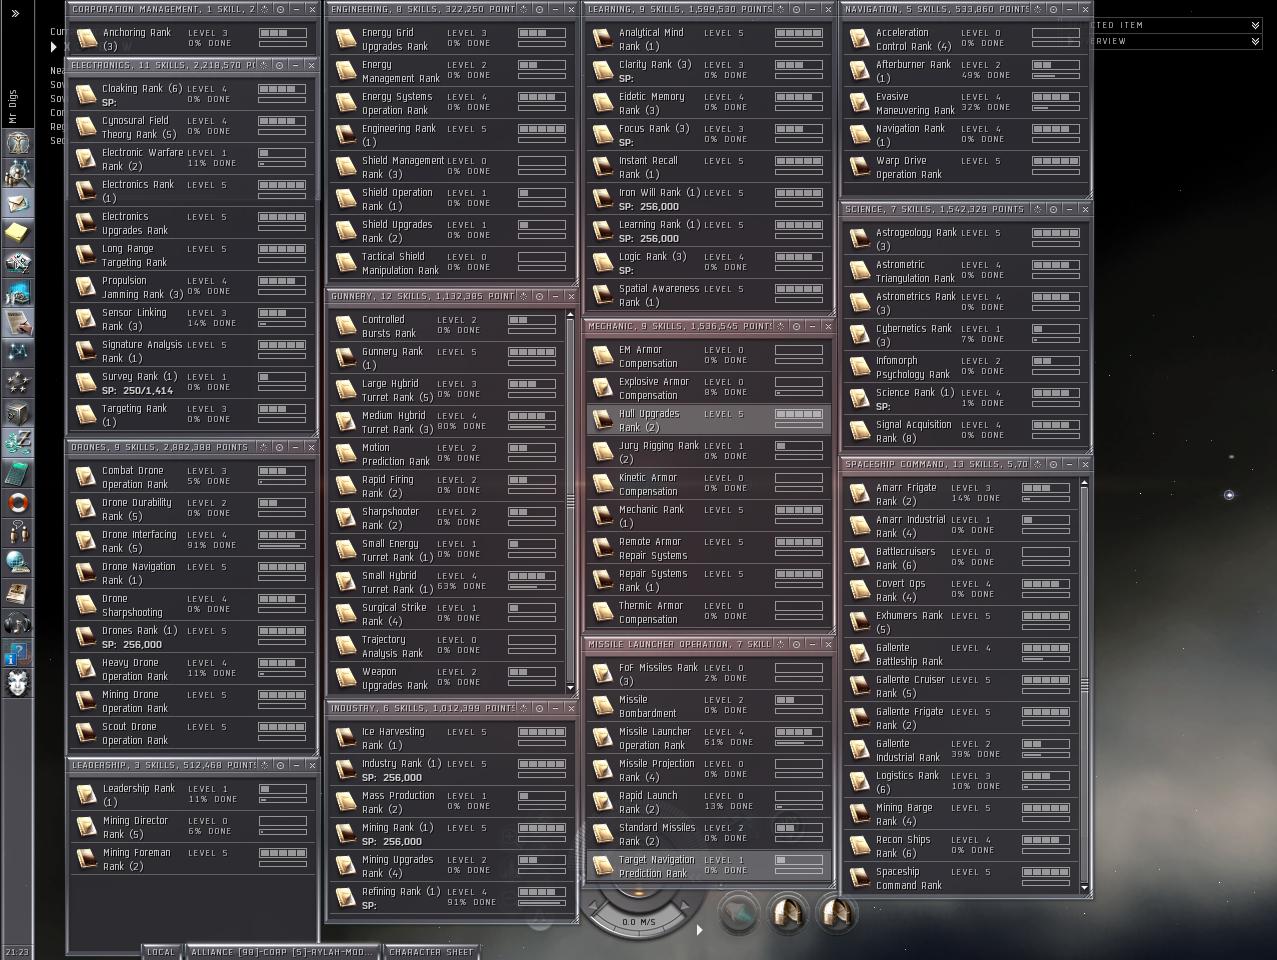Click scroll-down arrow in Spaceship Command window
The height and width of the screenshot is (960, 1277).
[1085, 887]
